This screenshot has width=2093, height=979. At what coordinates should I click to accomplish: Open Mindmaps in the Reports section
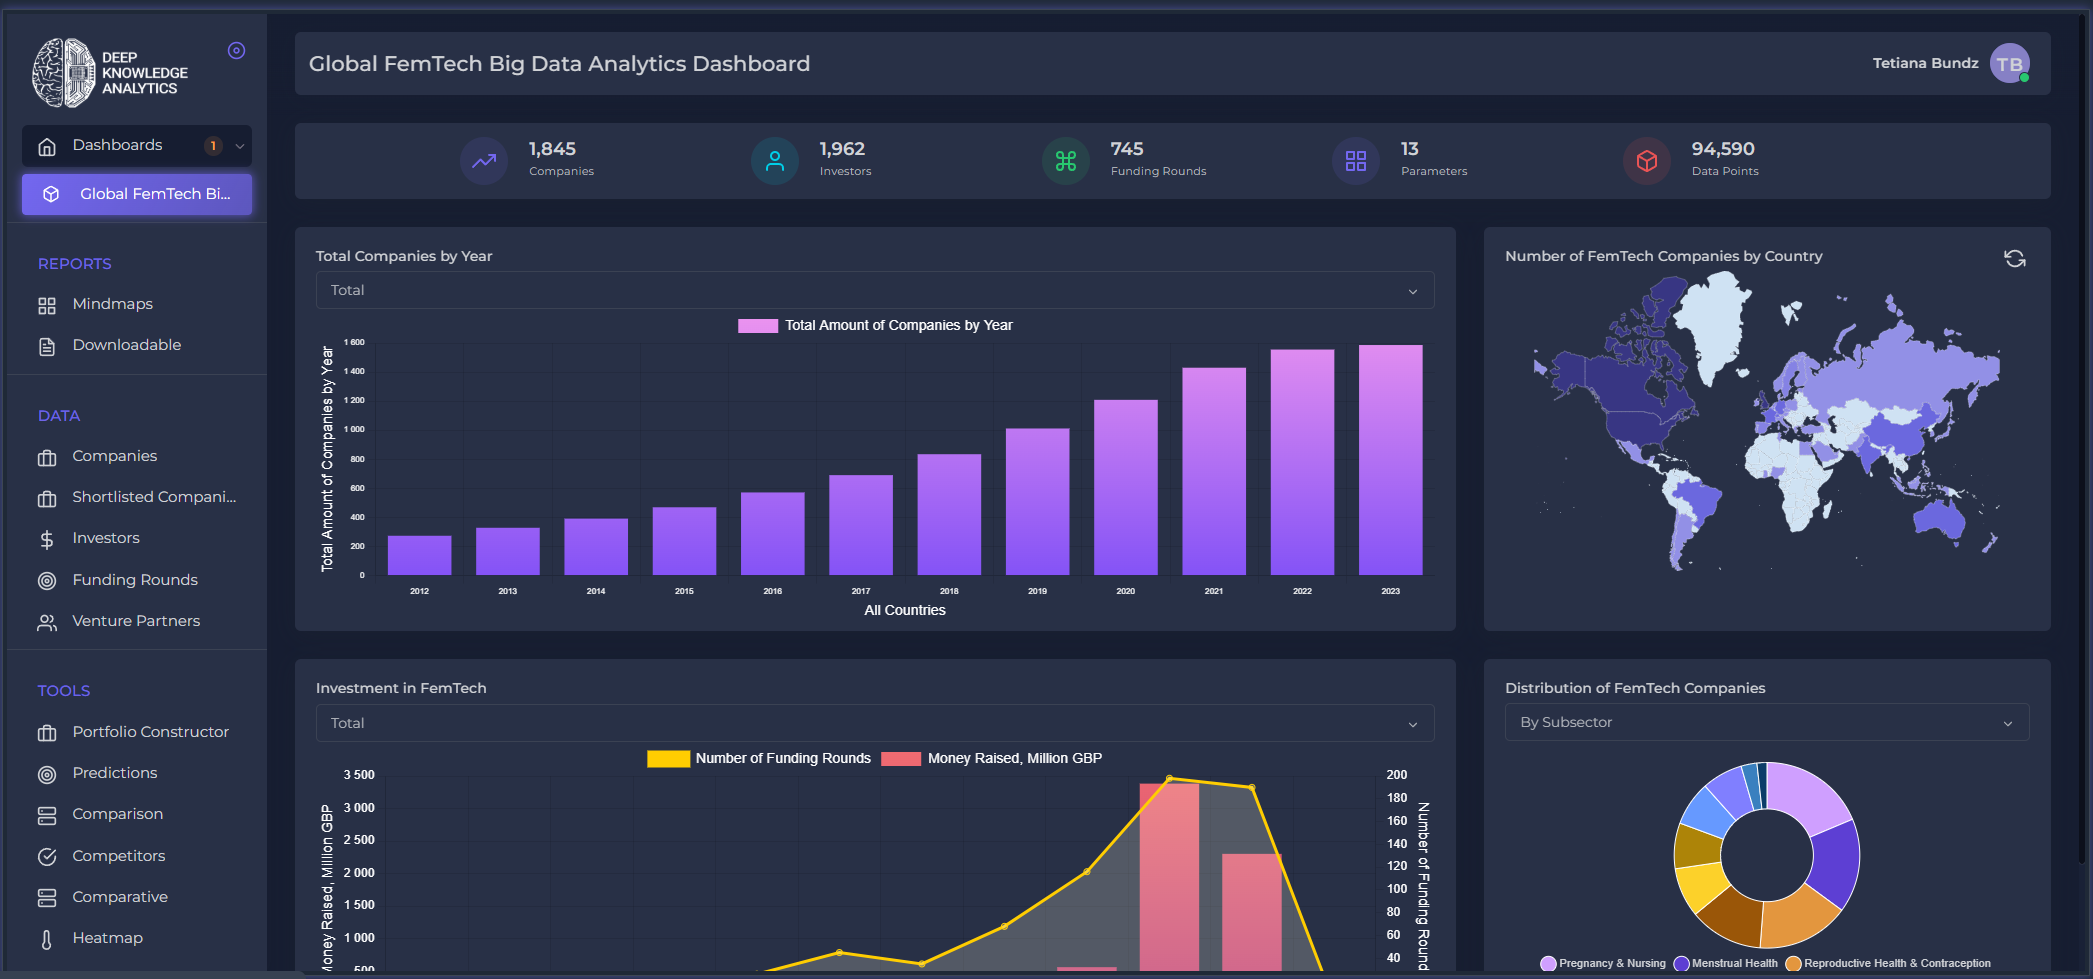pos(112,304)
